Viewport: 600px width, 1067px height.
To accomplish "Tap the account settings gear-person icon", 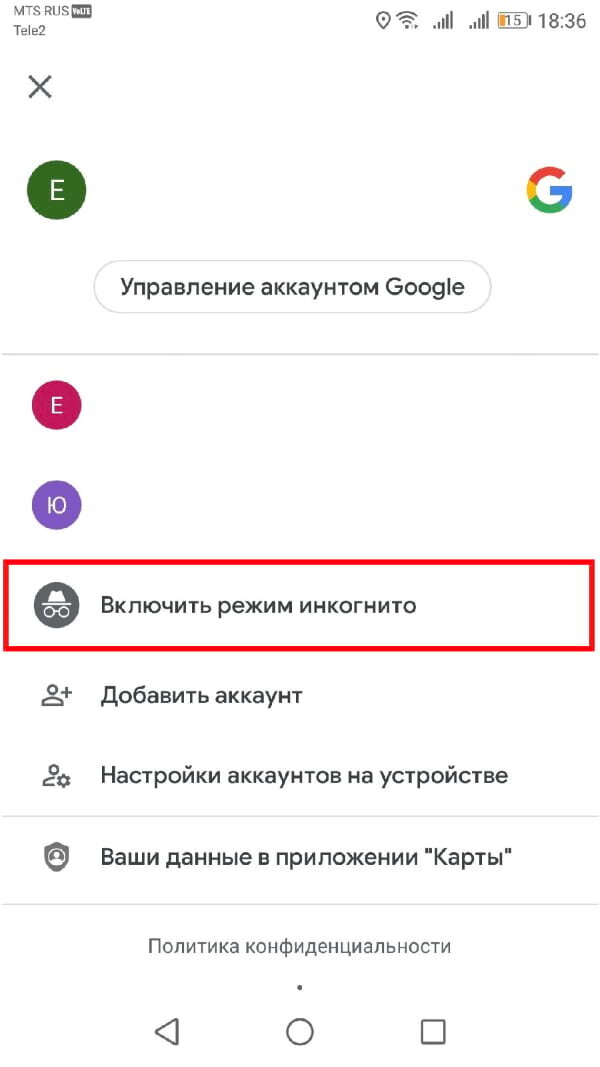I will 57,775.
